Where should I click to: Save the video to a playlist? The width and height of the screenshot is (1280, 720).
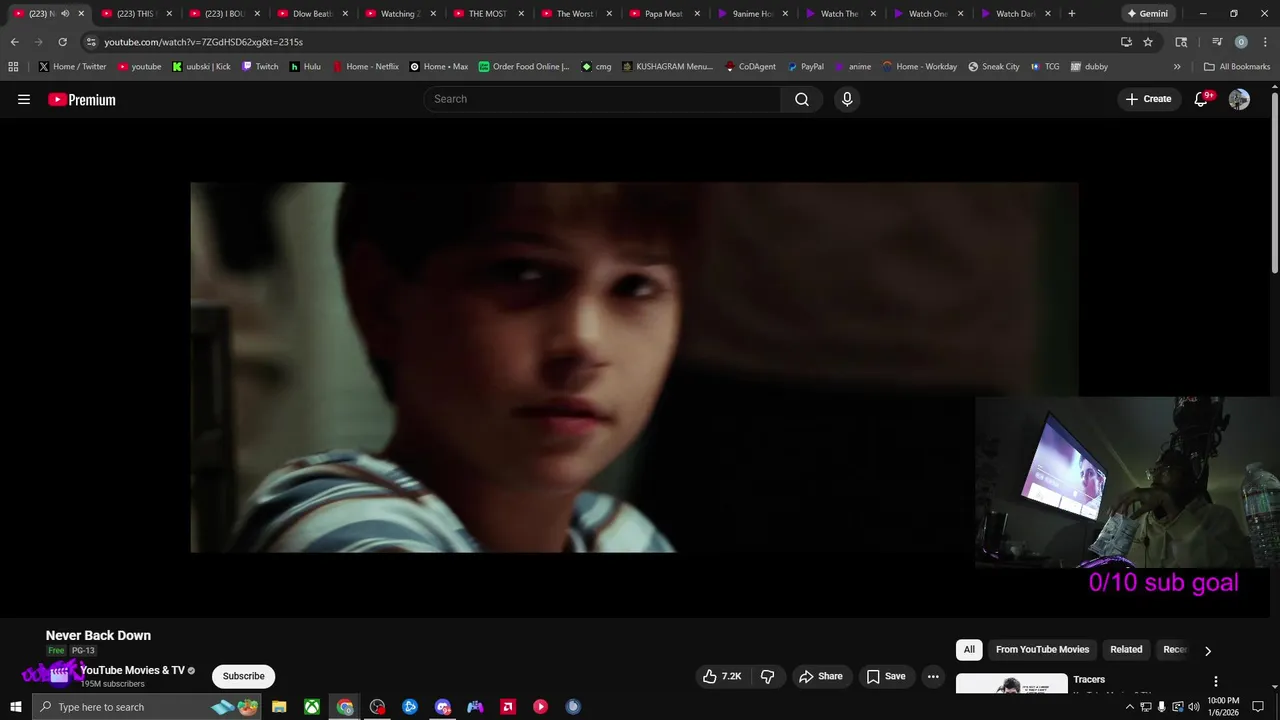[x=886, y=676]
